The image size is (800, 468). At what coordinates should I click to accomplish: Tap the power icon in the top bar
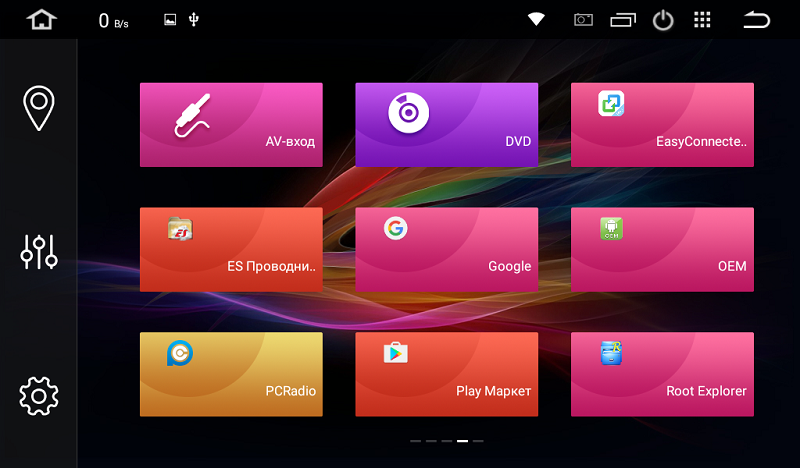tap(663, 20)
